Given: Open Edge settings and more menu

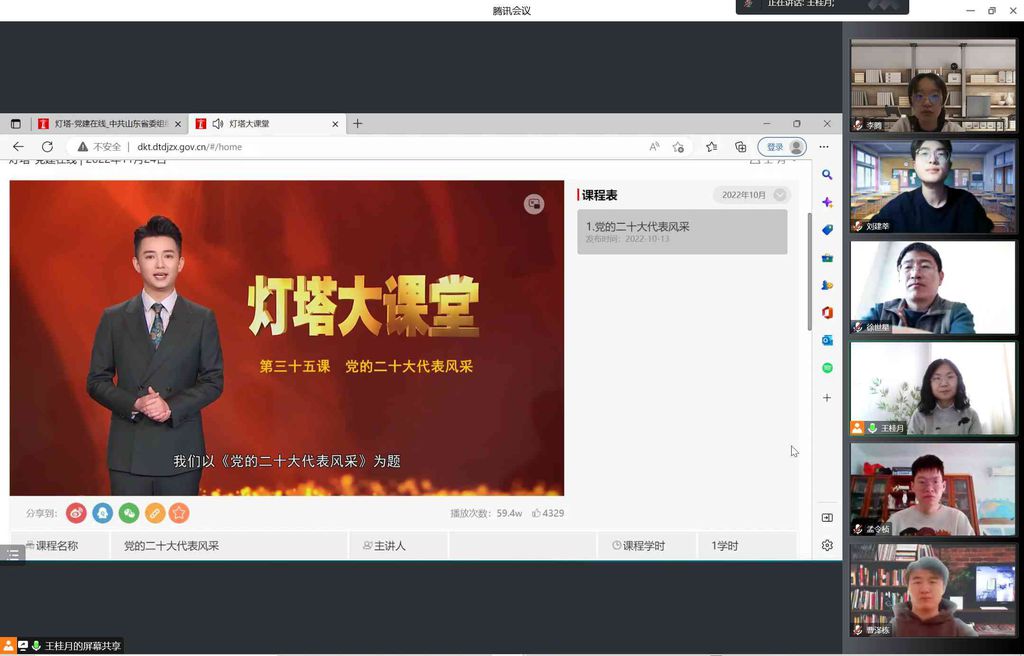Looking at the screenshot, I should [824, 147].
